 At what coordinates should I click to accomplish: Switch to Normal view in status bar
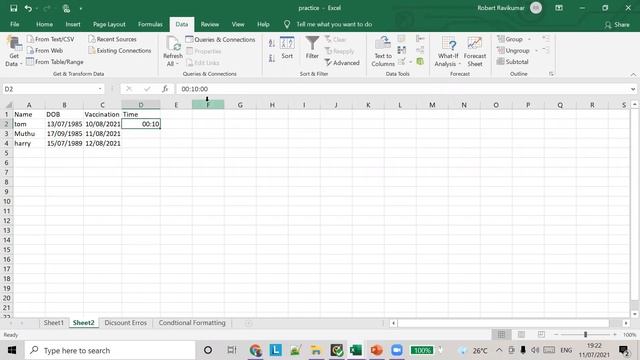501,335
